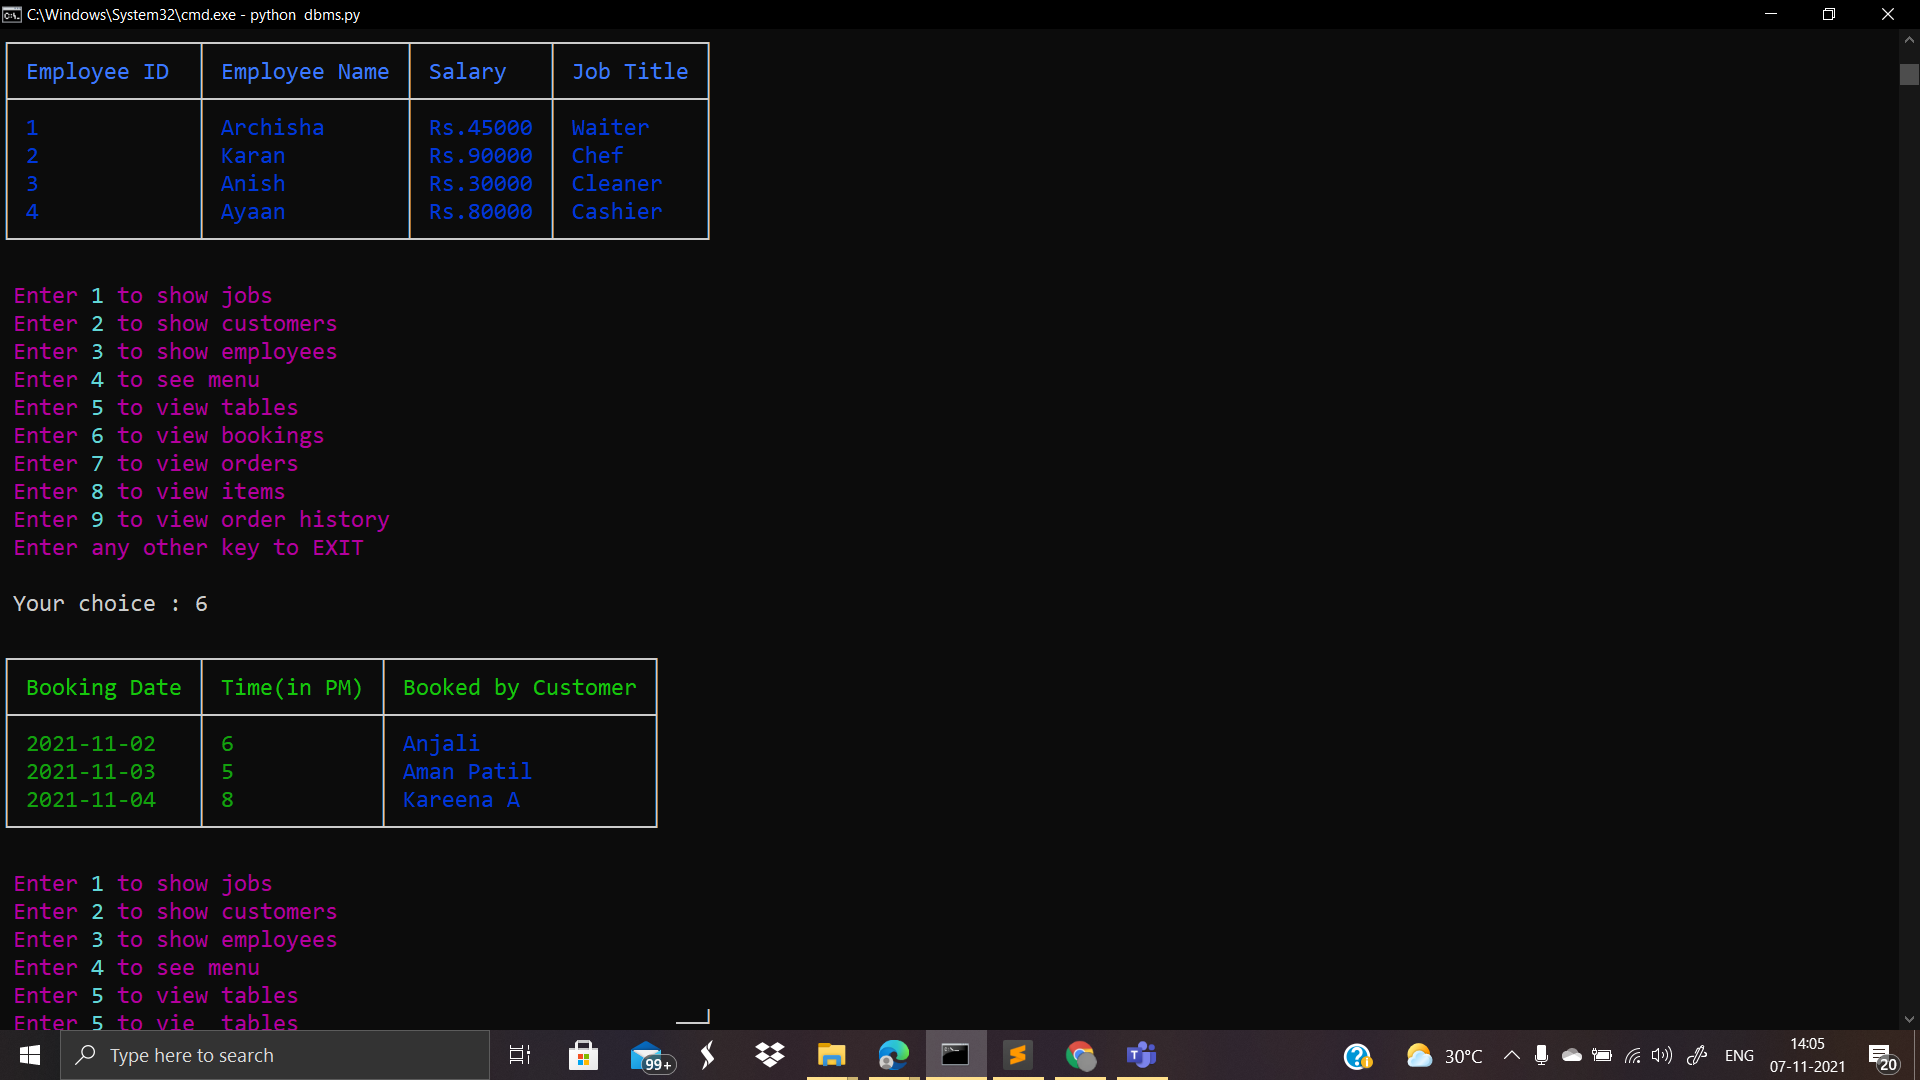
Task: Switch to Google Chrome in taskbar
Action: (x=1080, y=1055)
